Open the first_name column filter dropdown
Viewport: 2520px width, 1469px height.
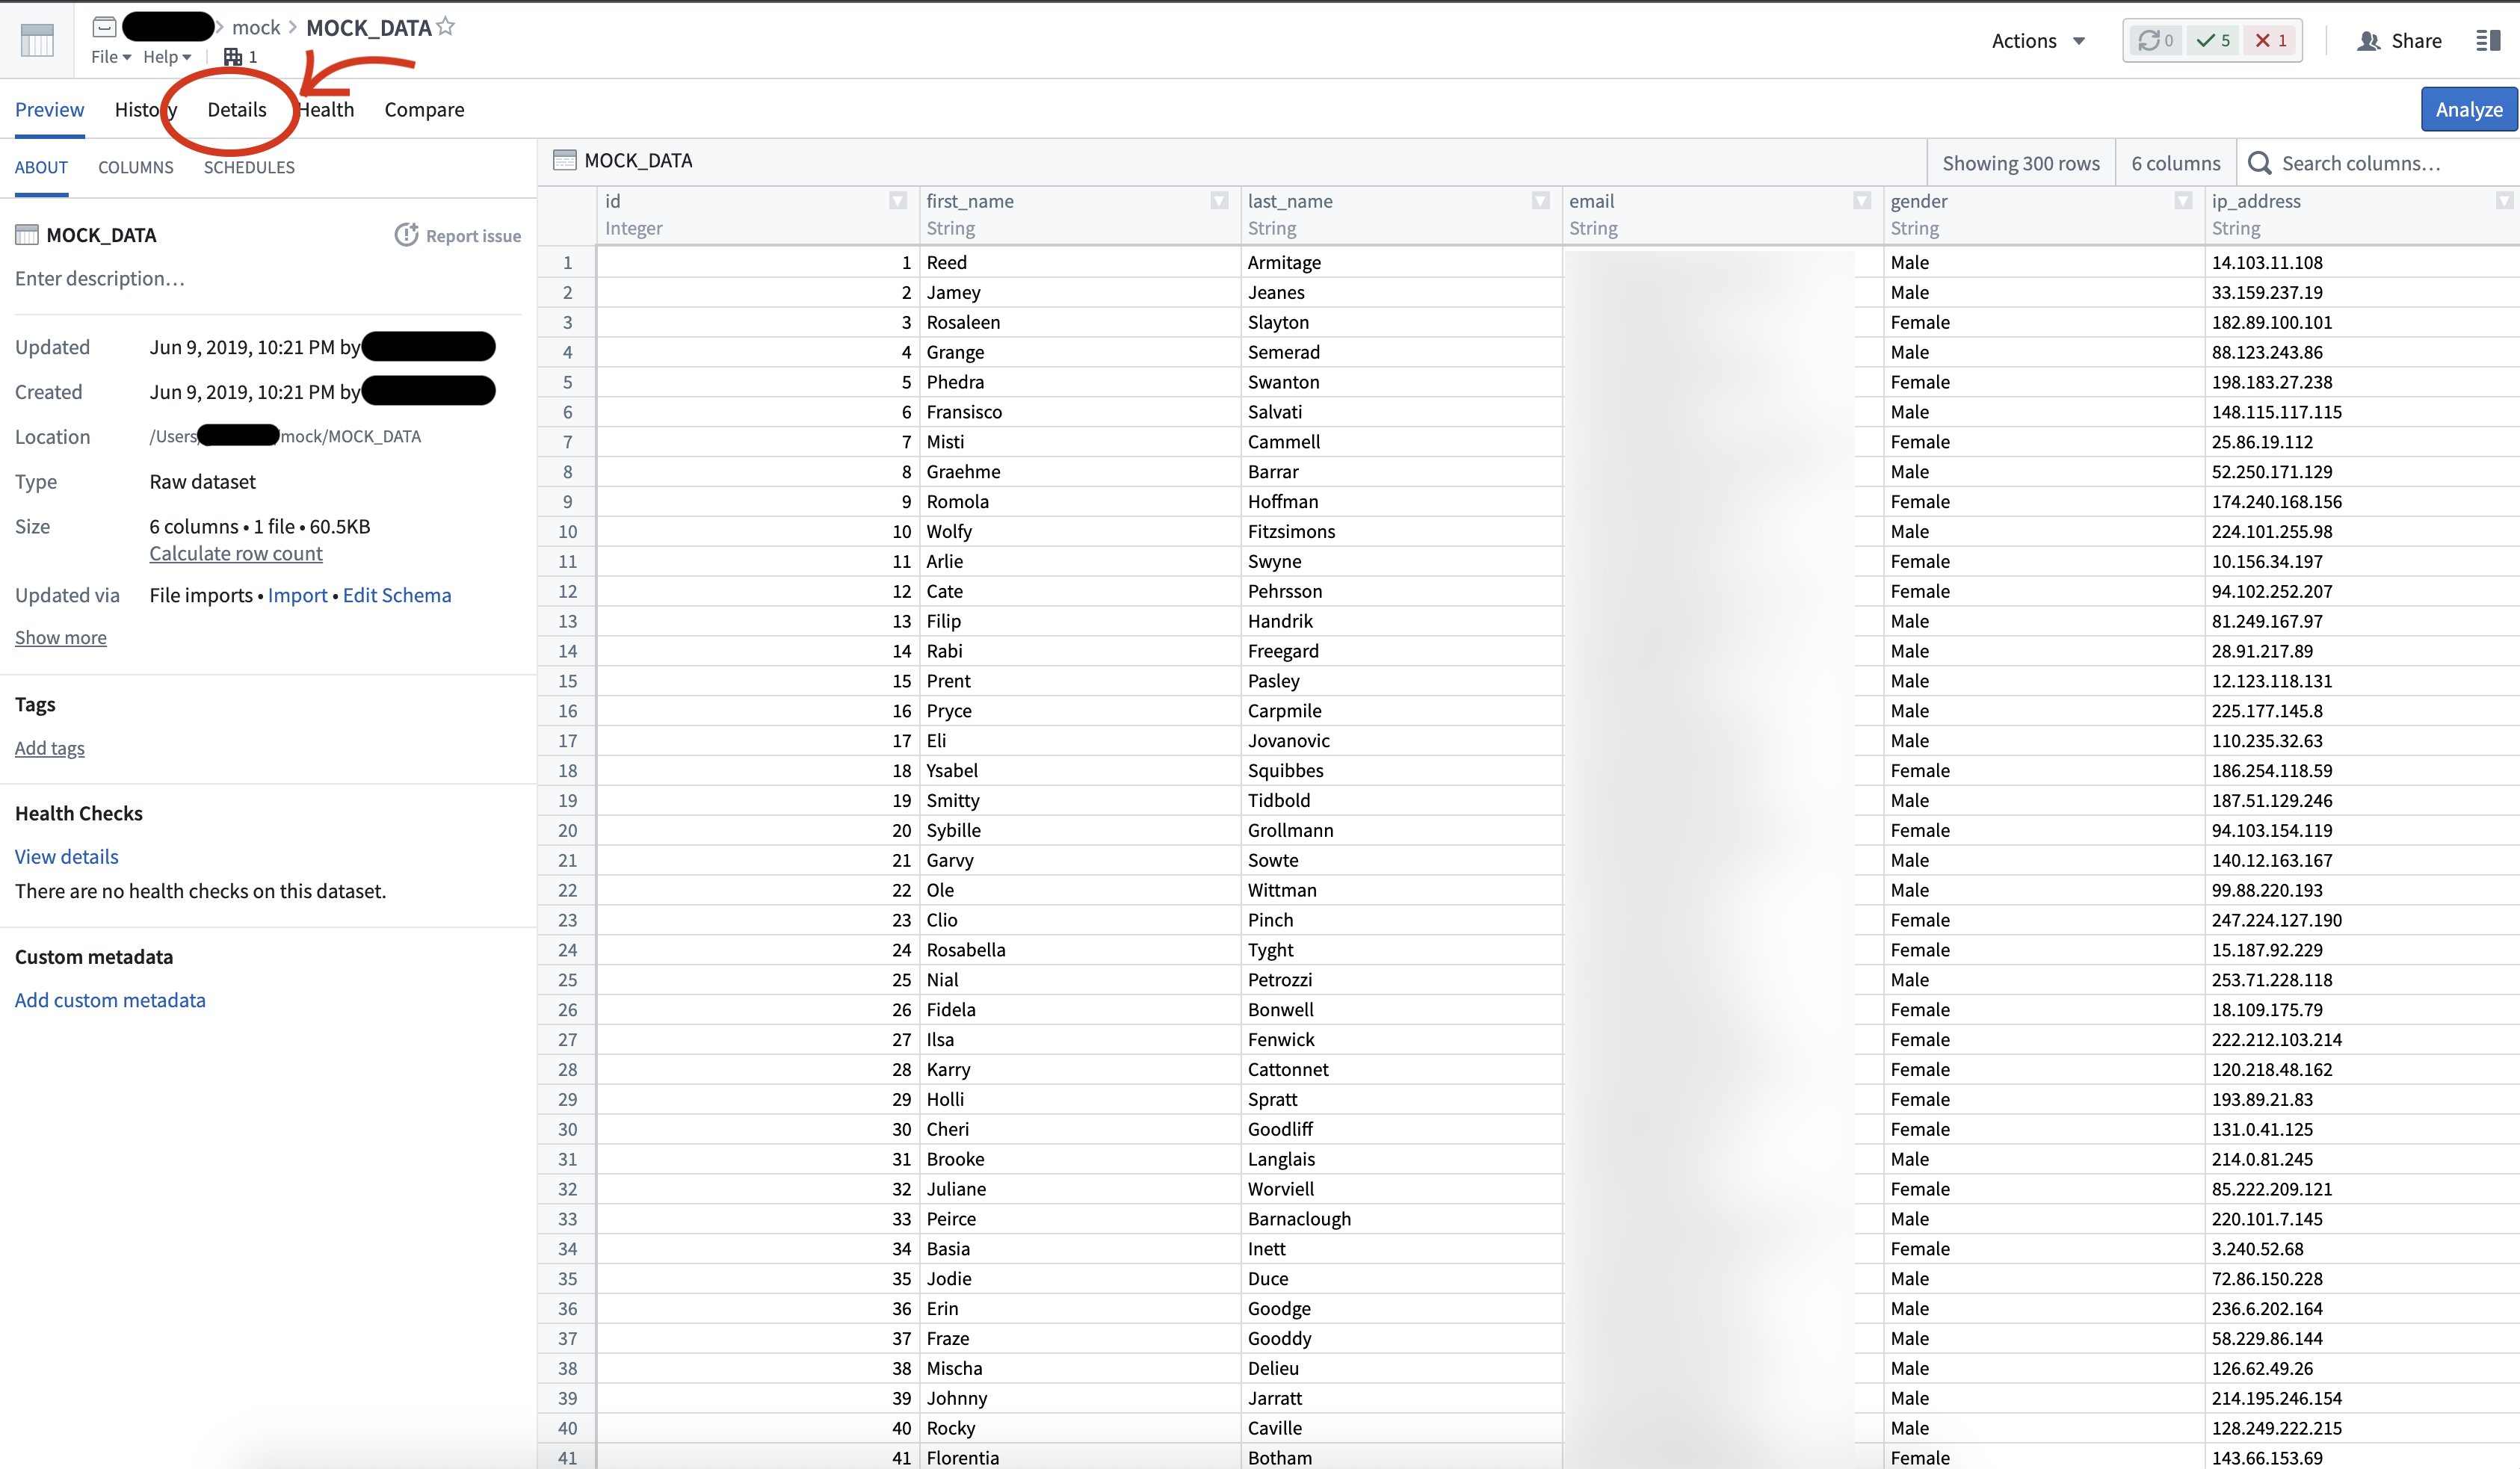tap(1219, 200)
